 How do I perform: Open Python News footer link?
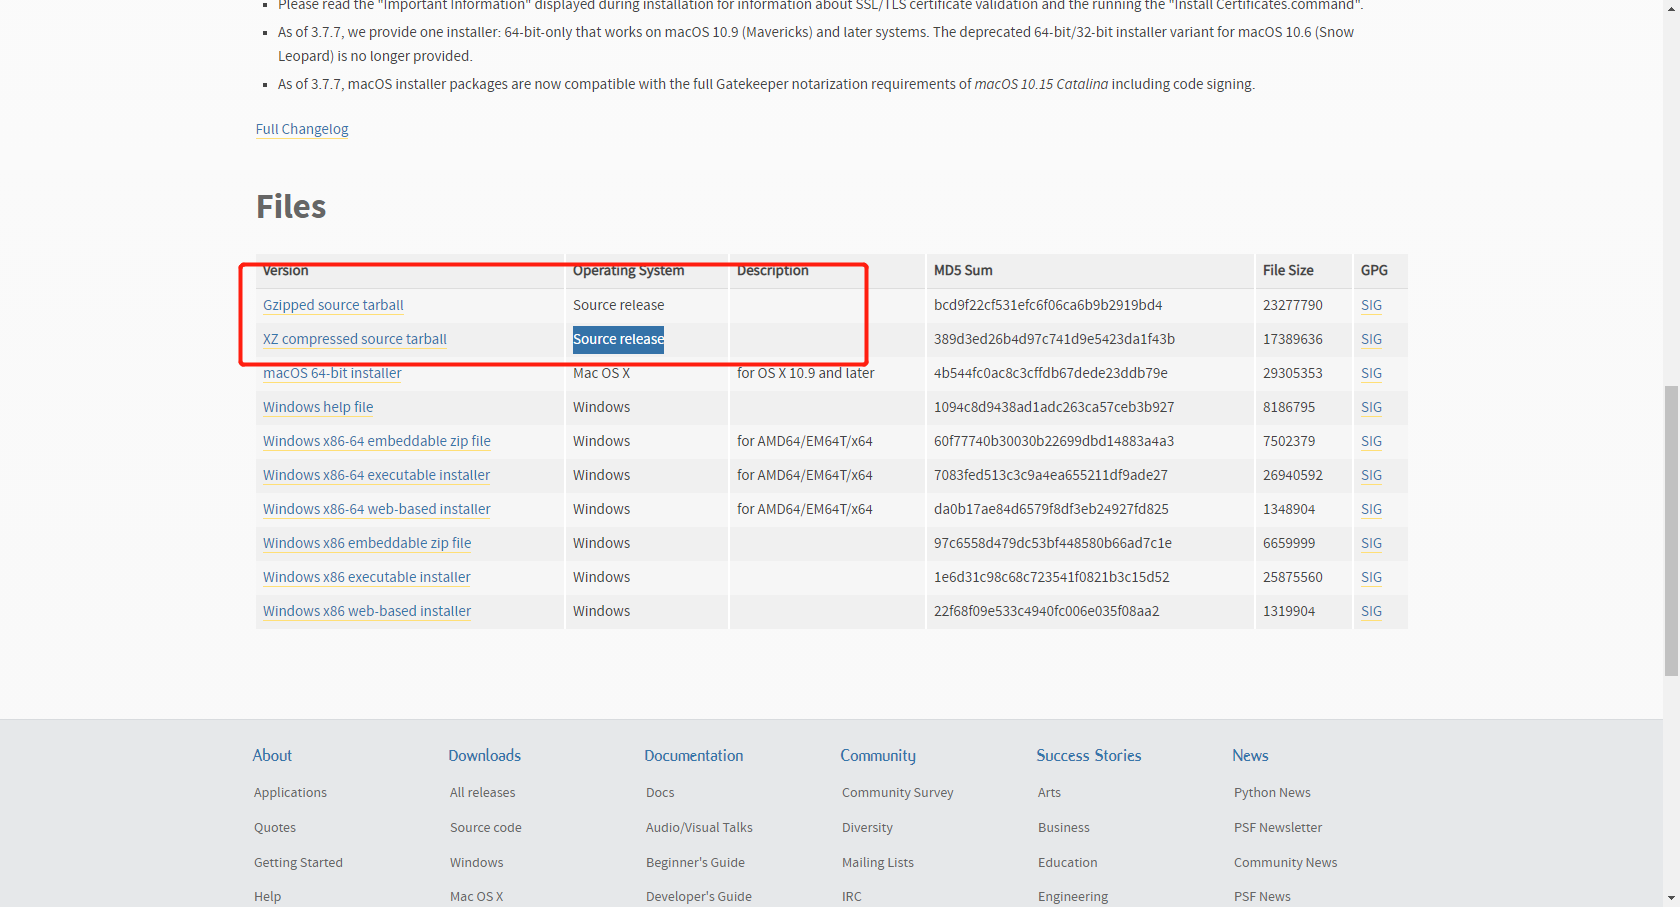[1272, 792]
